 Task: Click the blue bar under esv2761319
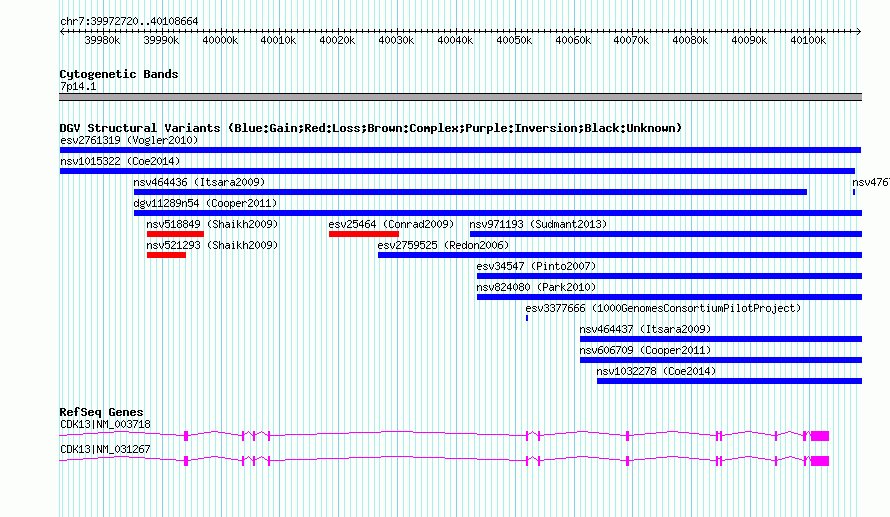pos(460,150)
